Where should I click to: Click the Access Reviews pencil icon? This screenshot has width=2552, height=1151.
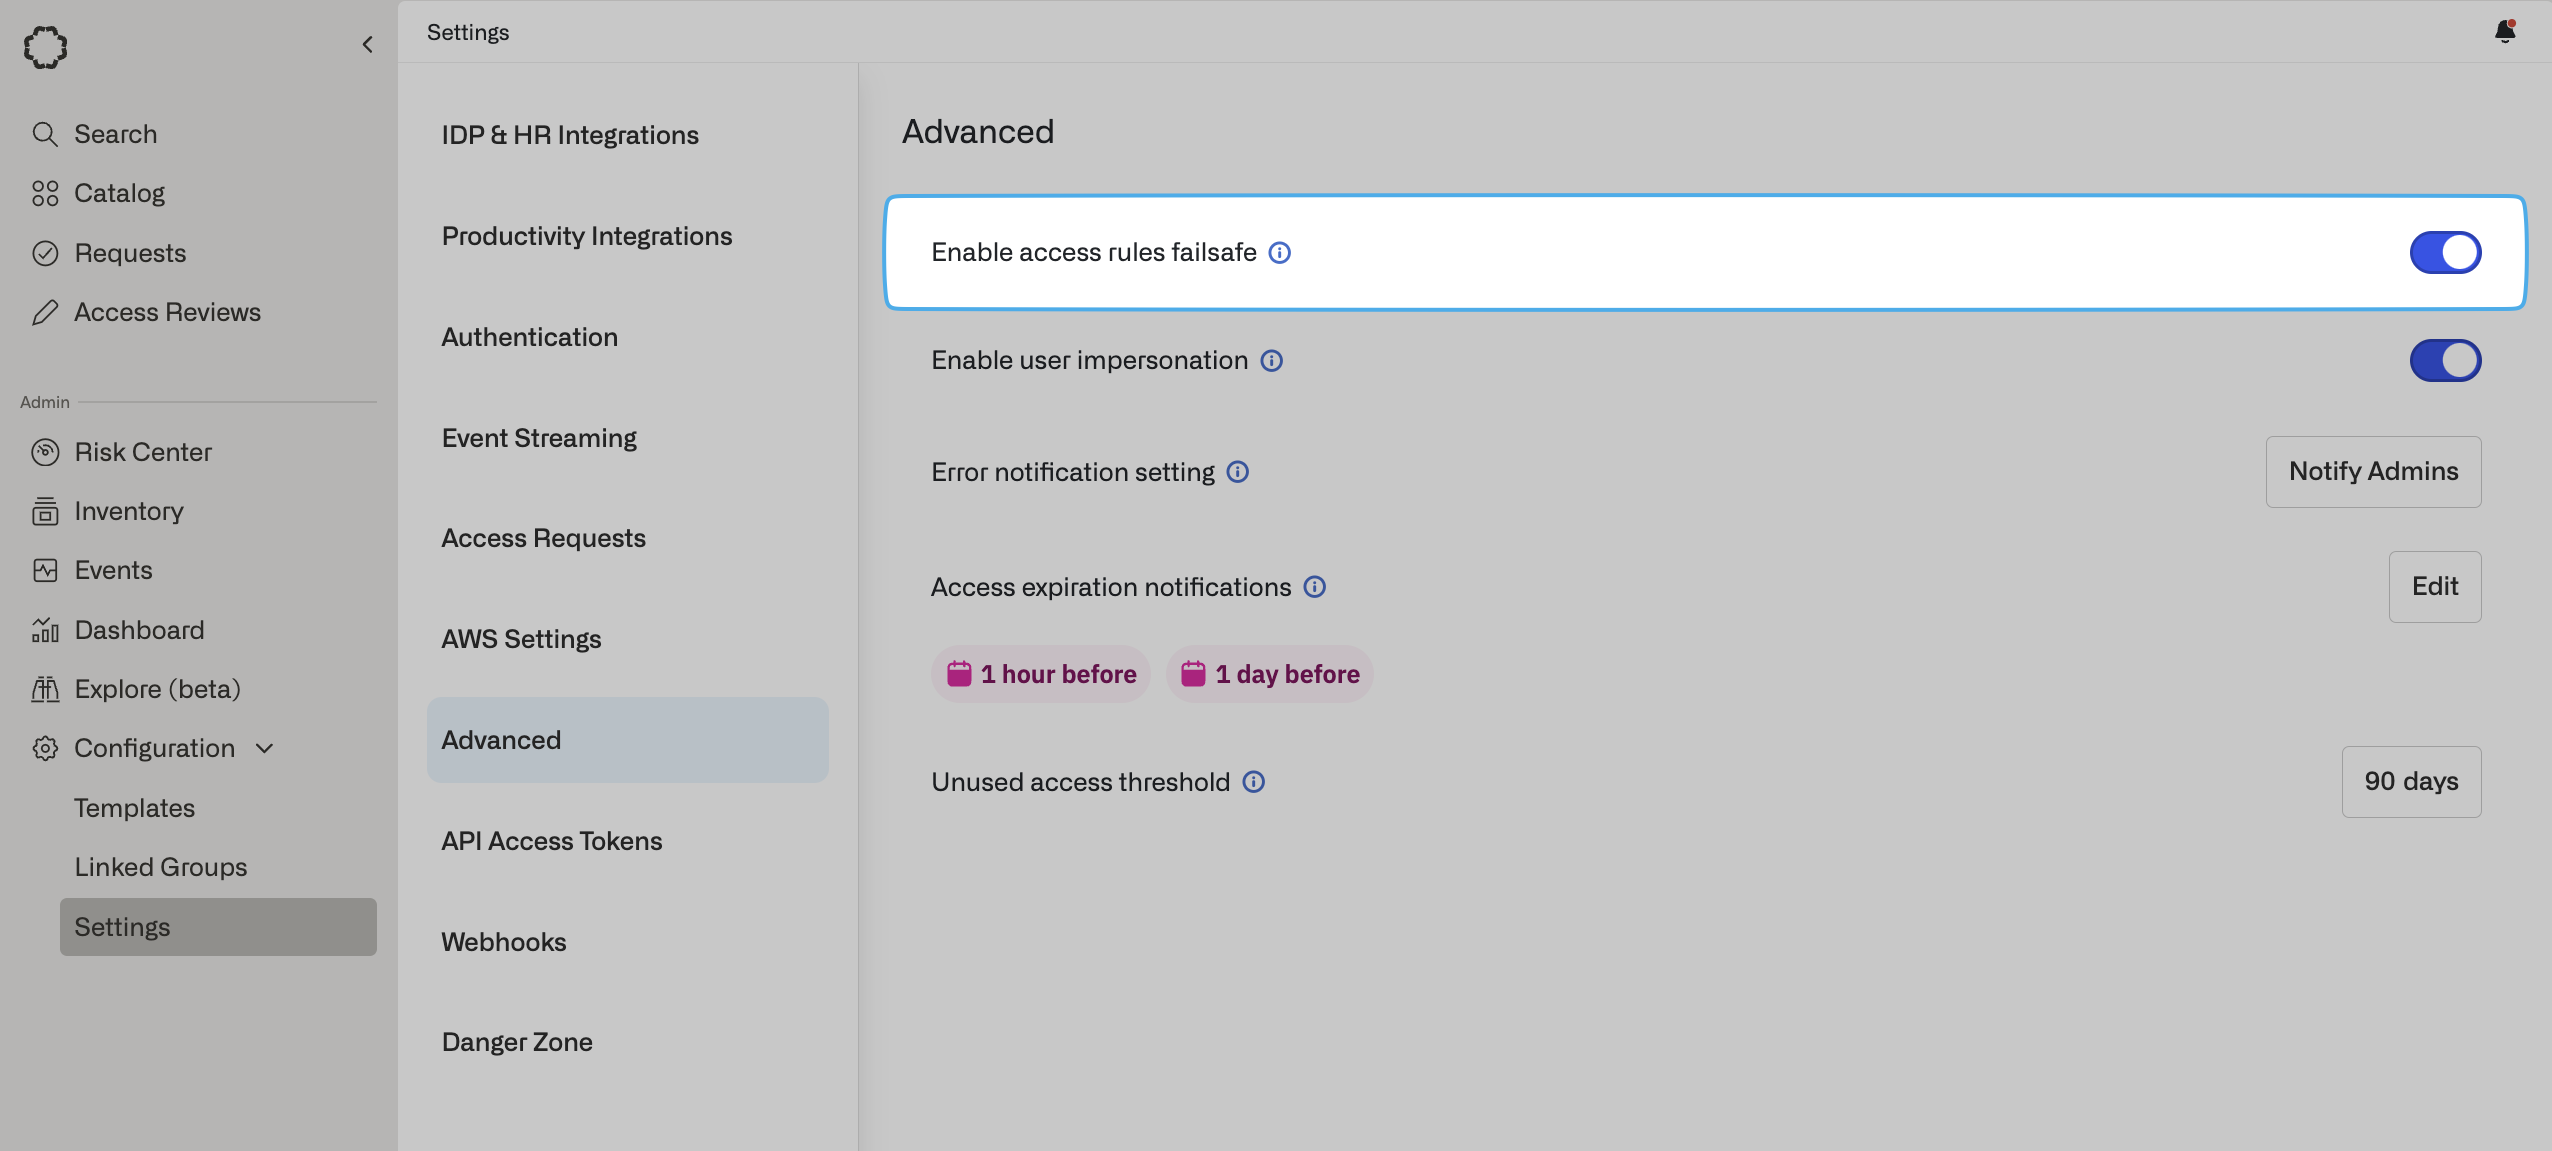coord(45,312)
